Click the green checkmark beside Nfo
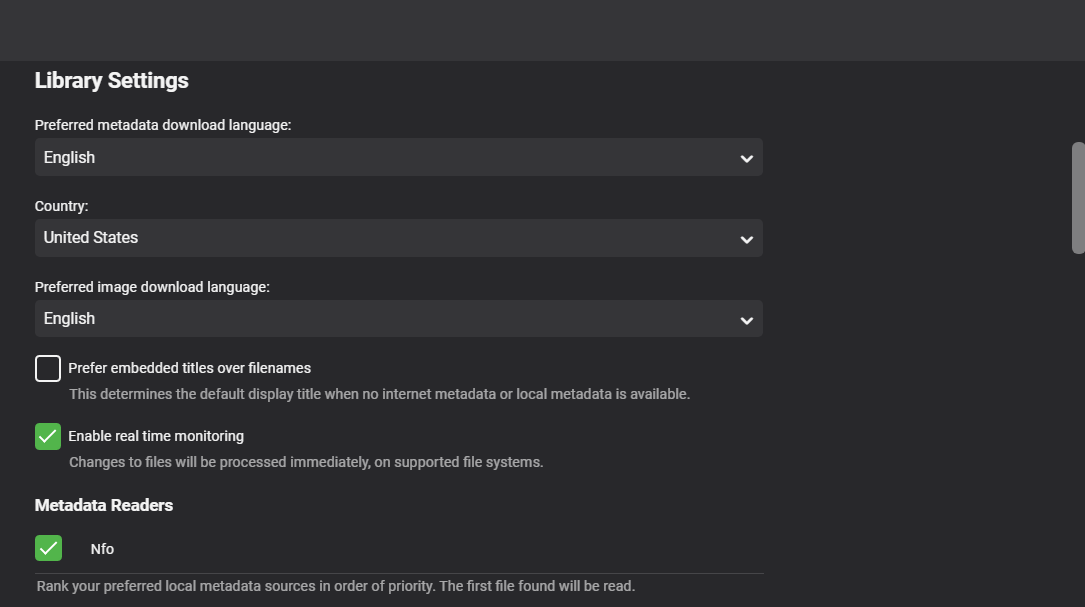This screenshot has width=1085, height=607. [x=48, y=548]
